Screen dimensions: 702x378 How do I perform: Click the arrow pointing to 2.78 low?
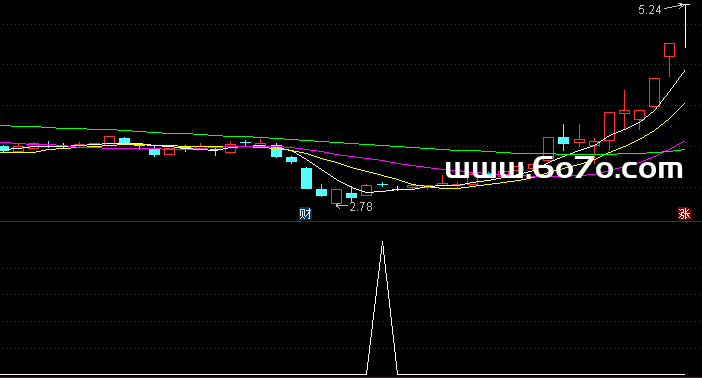click(342, 206)
